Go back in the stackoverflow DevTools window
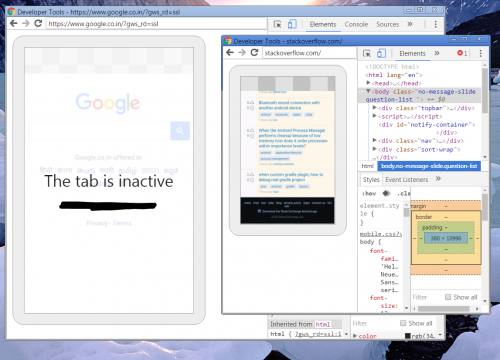Image resolution: width=500 pixels, height=360 pixels. pos(230,53)
